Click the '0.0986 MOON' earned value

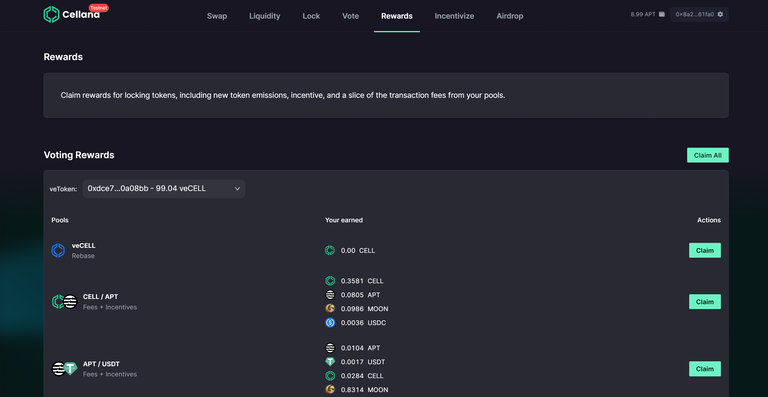pos(364,309)
